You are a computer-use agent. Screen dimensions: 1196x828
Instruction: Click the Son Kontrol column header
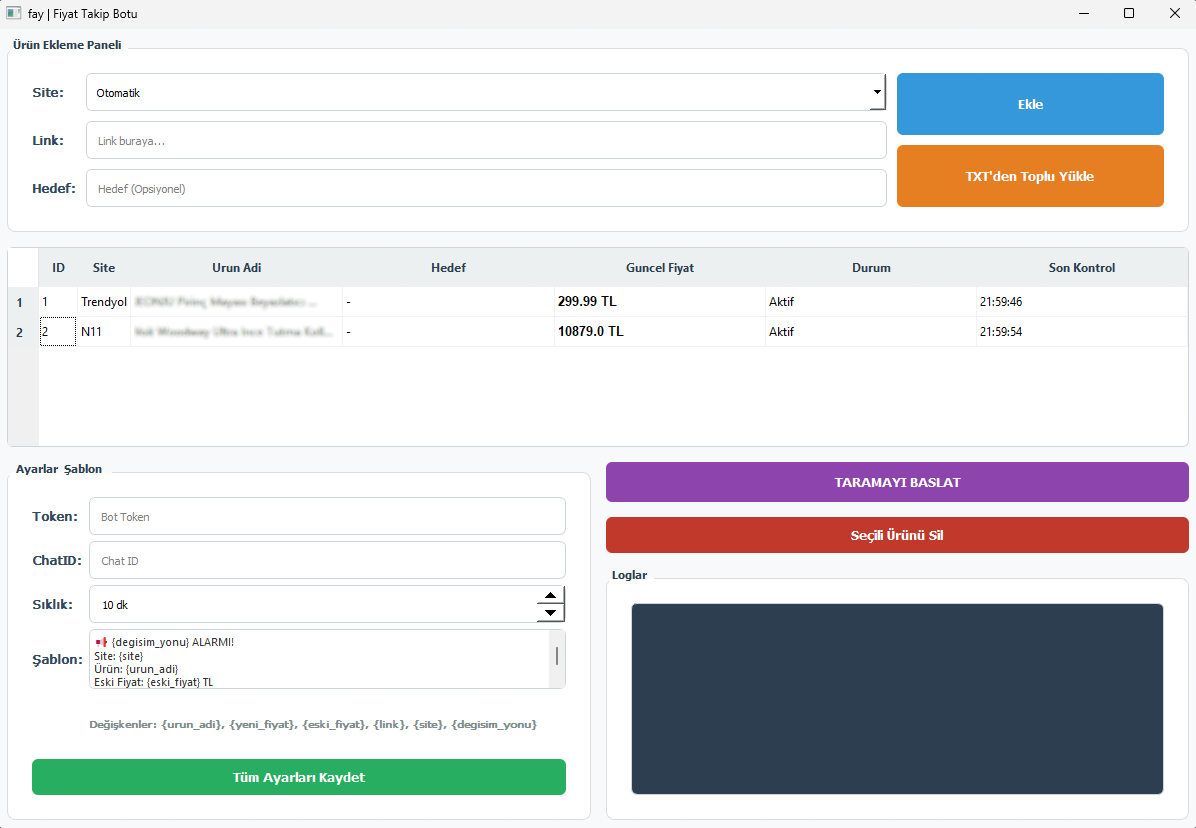click(1082, 268)
